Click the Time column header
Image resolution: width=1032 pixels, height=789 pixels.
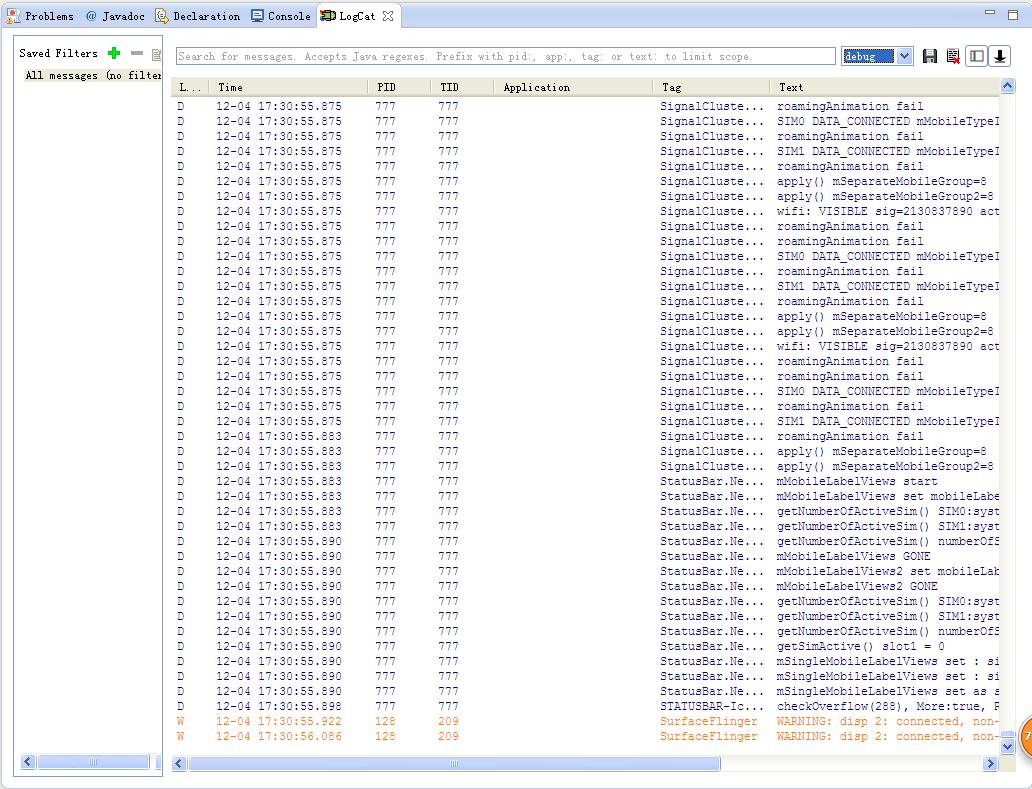[x=288, y=87]
